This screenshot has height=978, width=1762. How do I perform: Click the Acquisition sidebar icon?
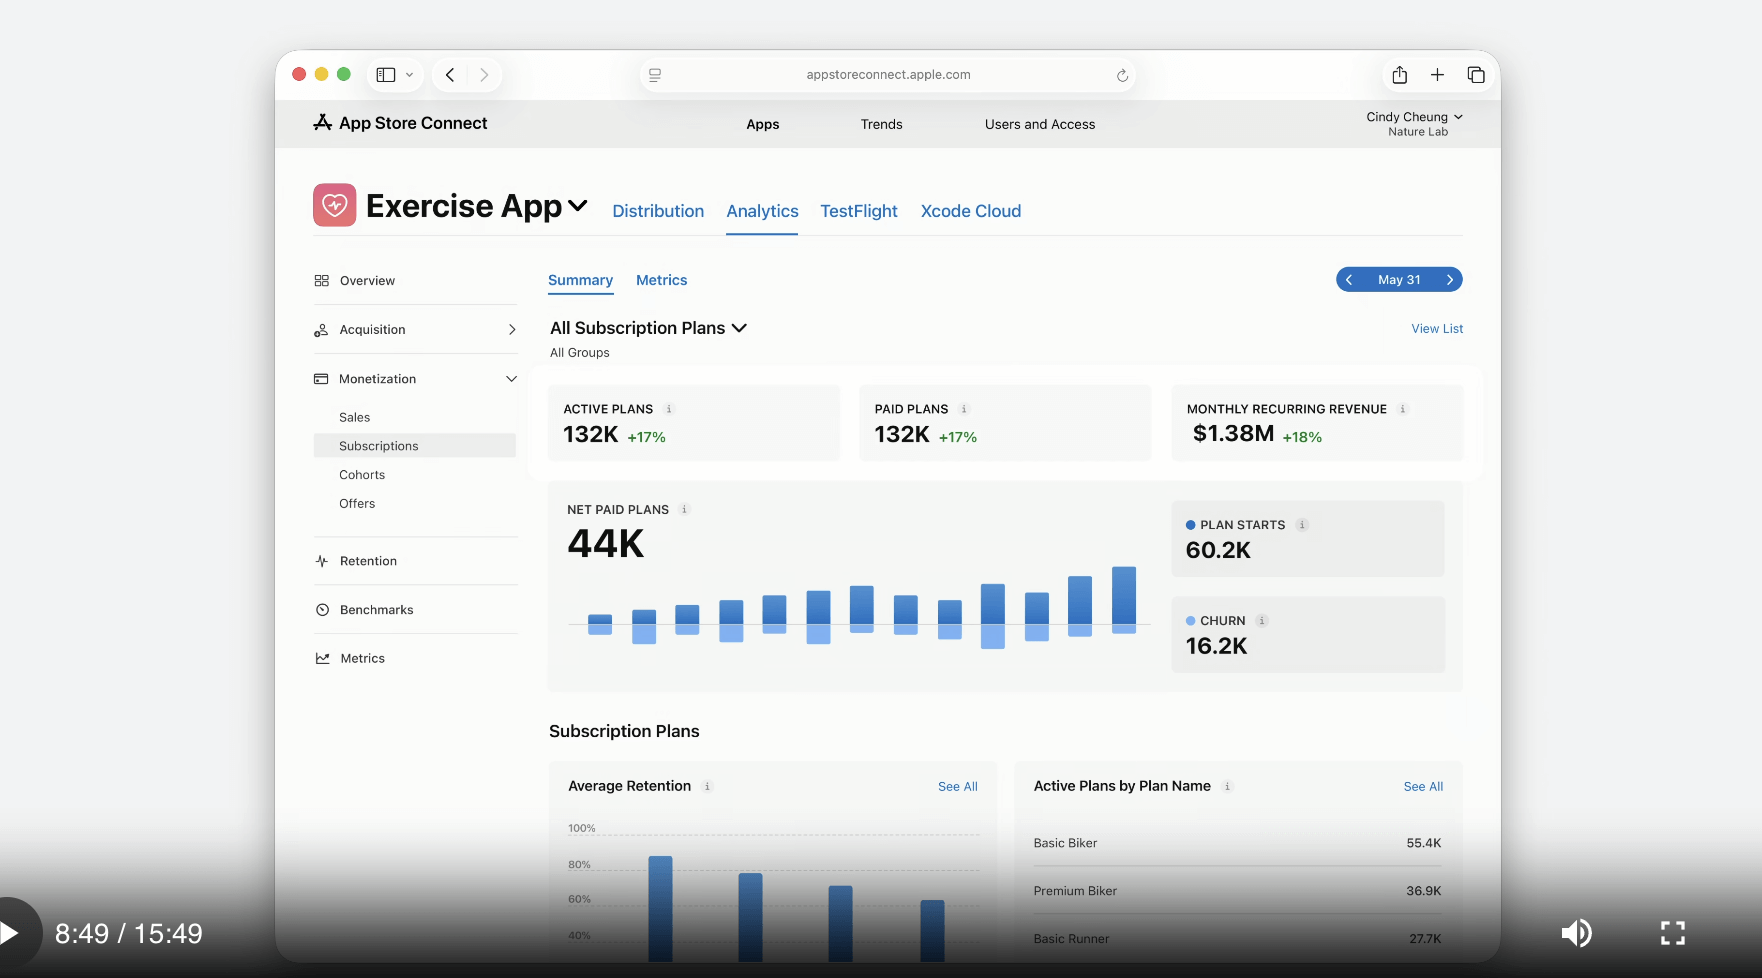coord(321,330)
